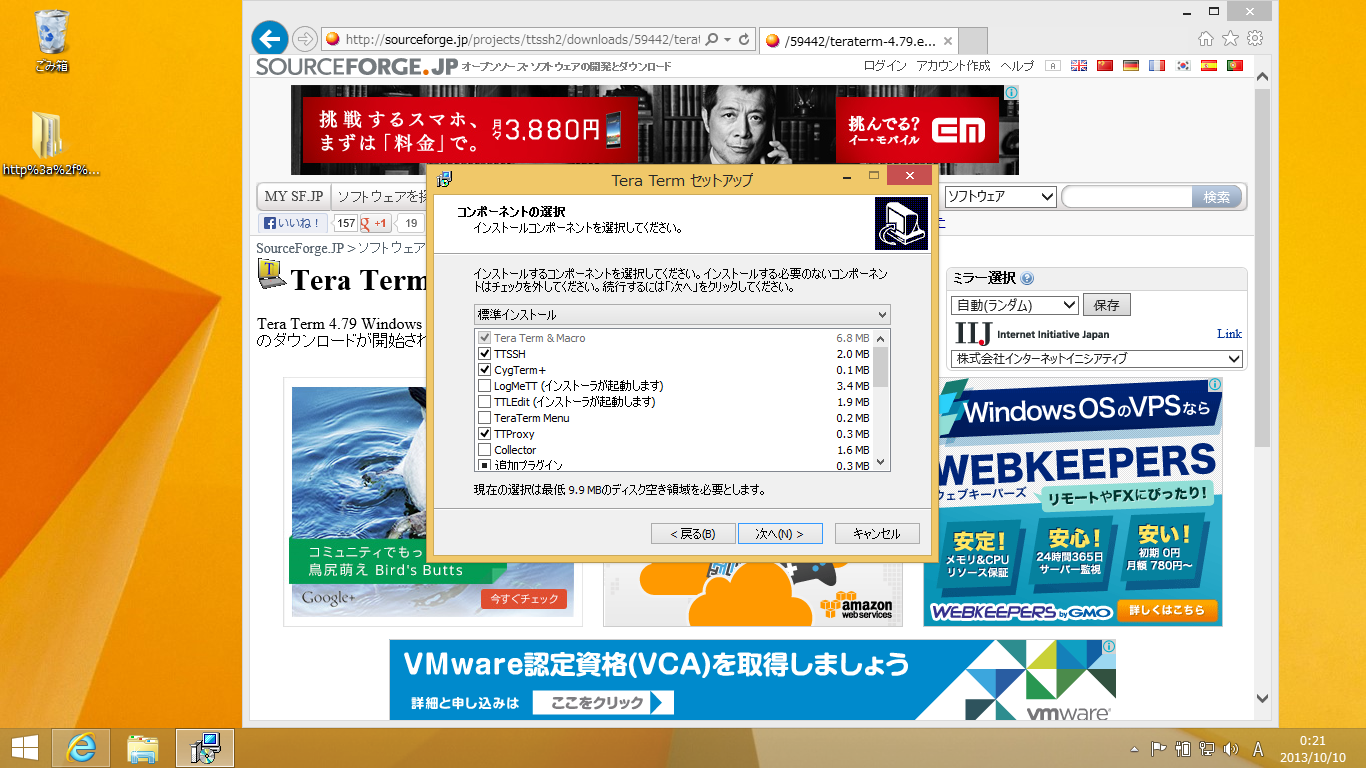Image resolution: width=1366 pixels, height=768 pixels.
Task: Open File Explorer from the taskbar
Action: coord(143,747)
